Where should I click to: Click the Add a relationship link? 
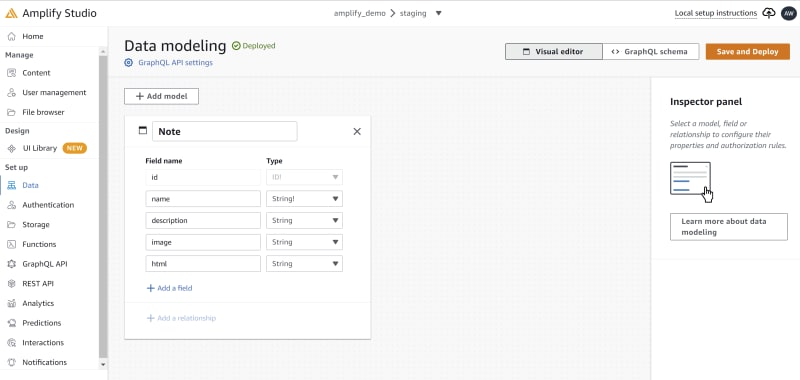pos(181,318)
